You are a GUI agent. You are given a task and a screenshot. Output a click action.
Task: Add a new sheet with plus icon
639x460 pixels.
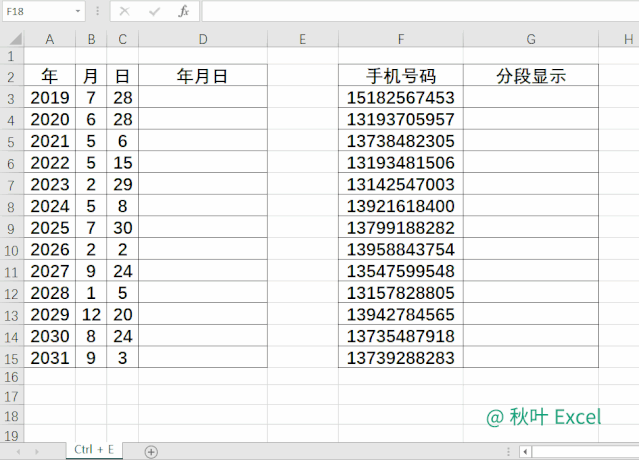coord(151,451)
